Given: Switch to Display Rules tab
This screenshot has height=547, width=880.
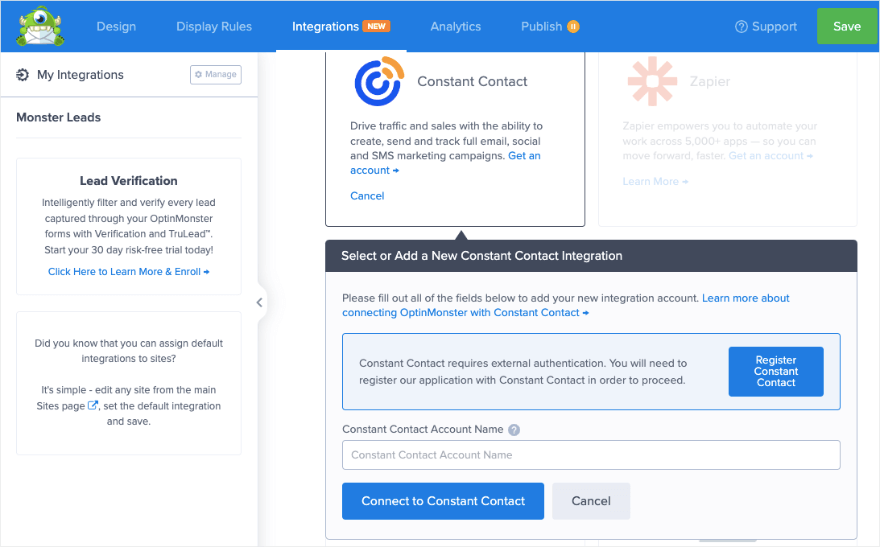Looking at the screenshot, I should [214, 26].
